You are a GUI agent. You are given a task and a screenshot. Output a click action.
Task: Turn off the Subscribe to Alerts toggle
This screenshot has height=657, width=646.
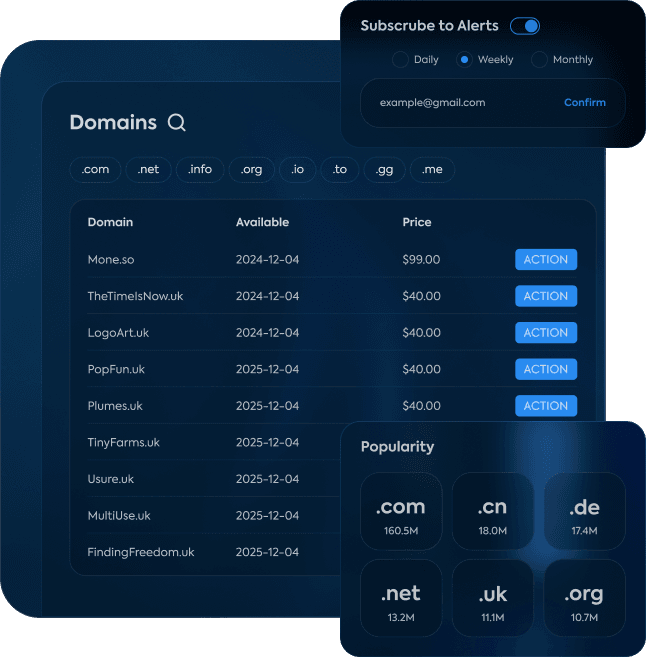(x=525, y=26)
